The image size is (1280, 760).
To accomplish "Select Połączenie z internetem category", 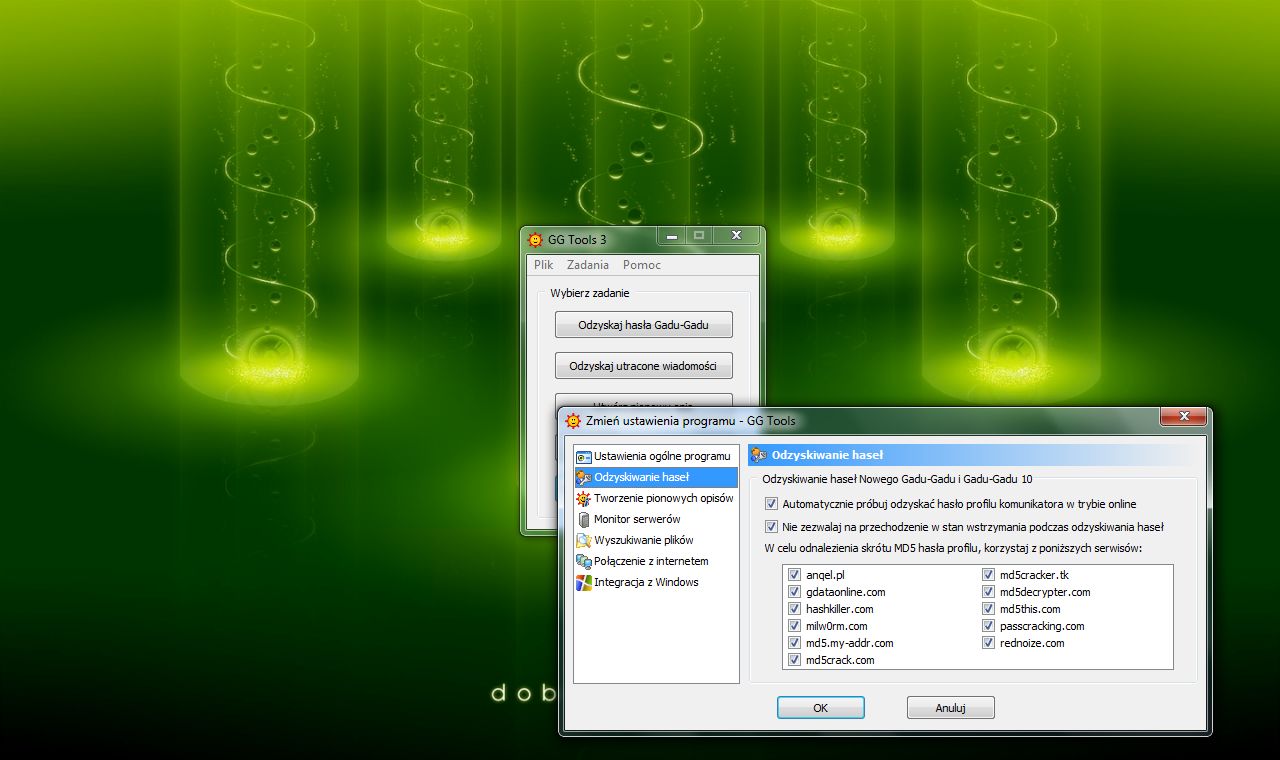I will [x=656, y=561].
